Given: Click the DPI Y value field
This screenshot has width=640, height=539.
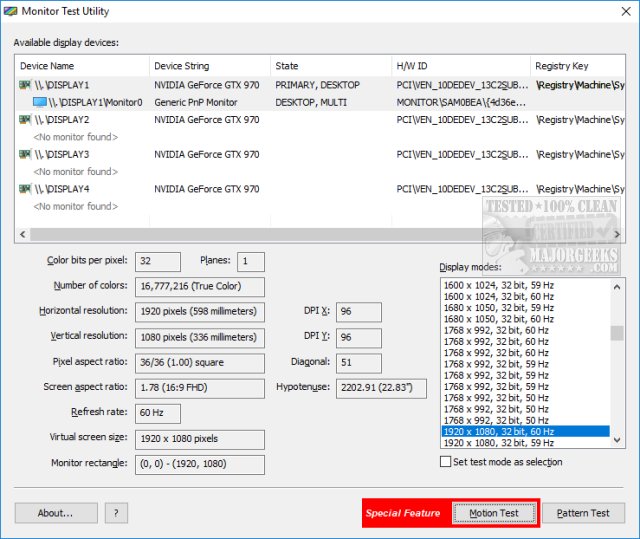Looking at the screenshot, I should 359,338.
